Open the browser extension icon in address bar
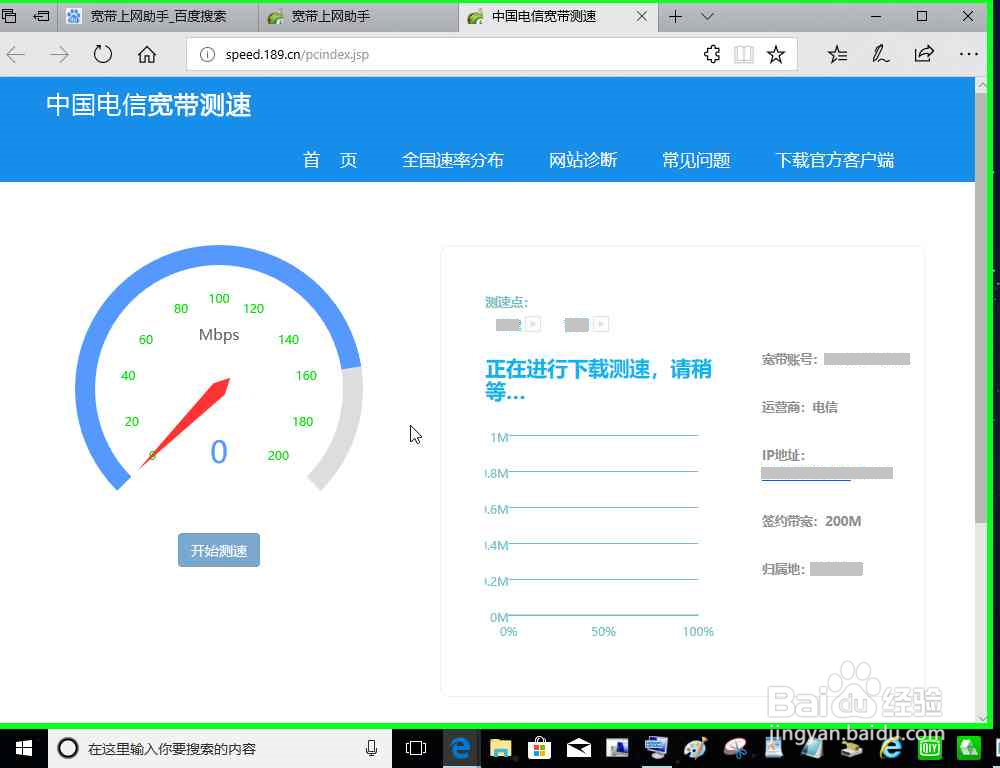The height and width of the screenshot is (768, 1000). tap(712, 54)
